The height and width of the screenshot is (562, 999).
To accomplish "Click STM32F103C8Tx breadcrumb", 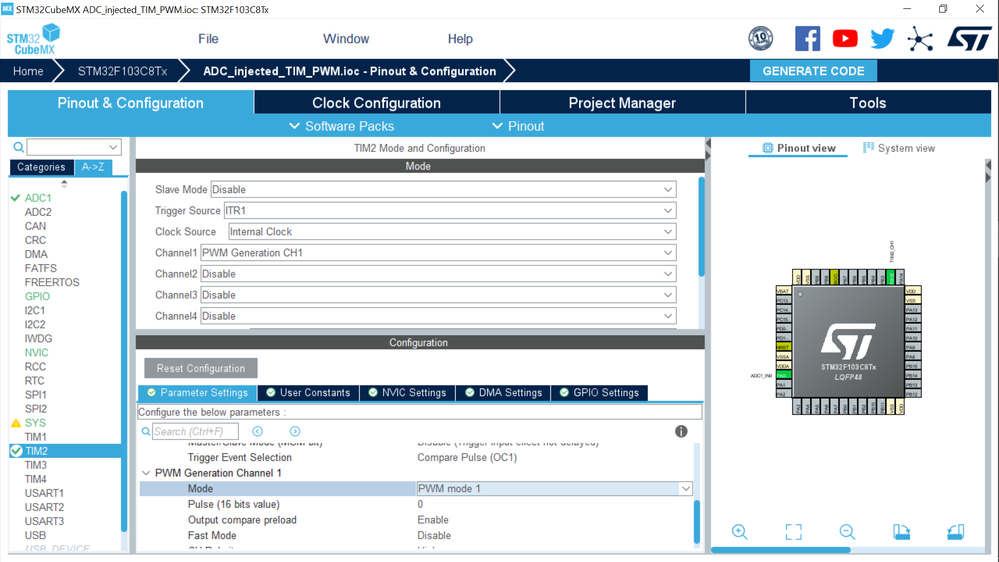I will 122,71.
